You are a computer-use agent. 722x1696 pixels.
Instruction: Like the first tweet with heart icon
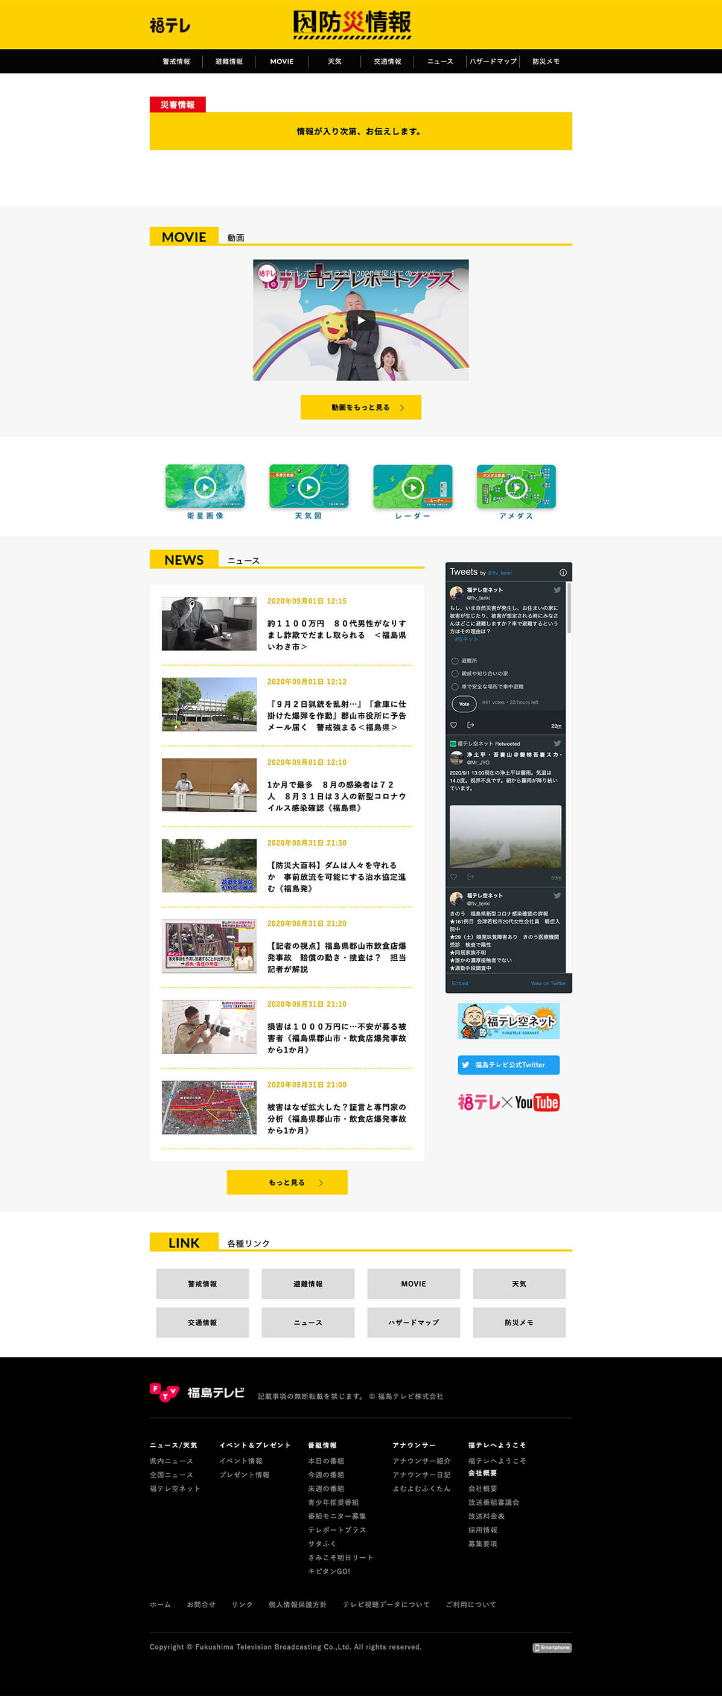point(454,725)
